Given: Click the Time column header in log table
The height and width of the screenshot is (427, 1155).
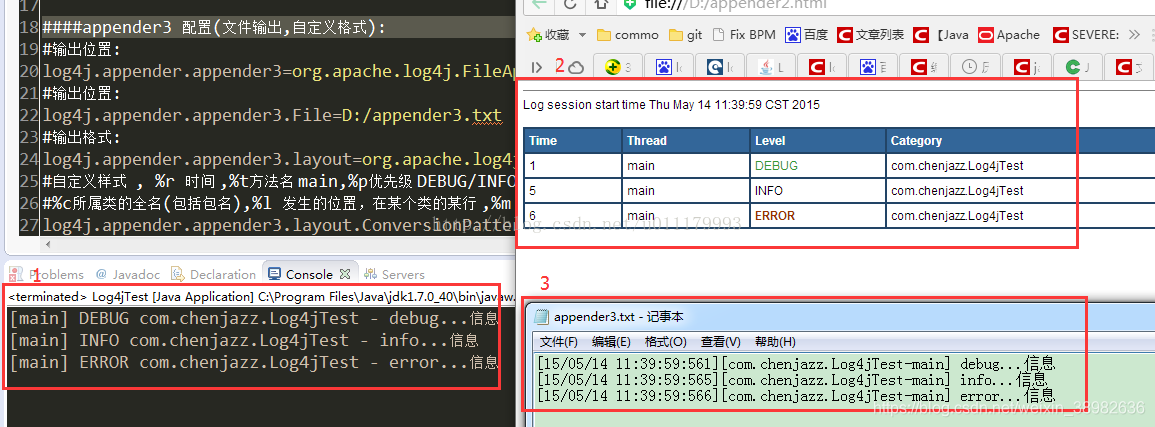Looking at the screenshot, I should [572, 141].
